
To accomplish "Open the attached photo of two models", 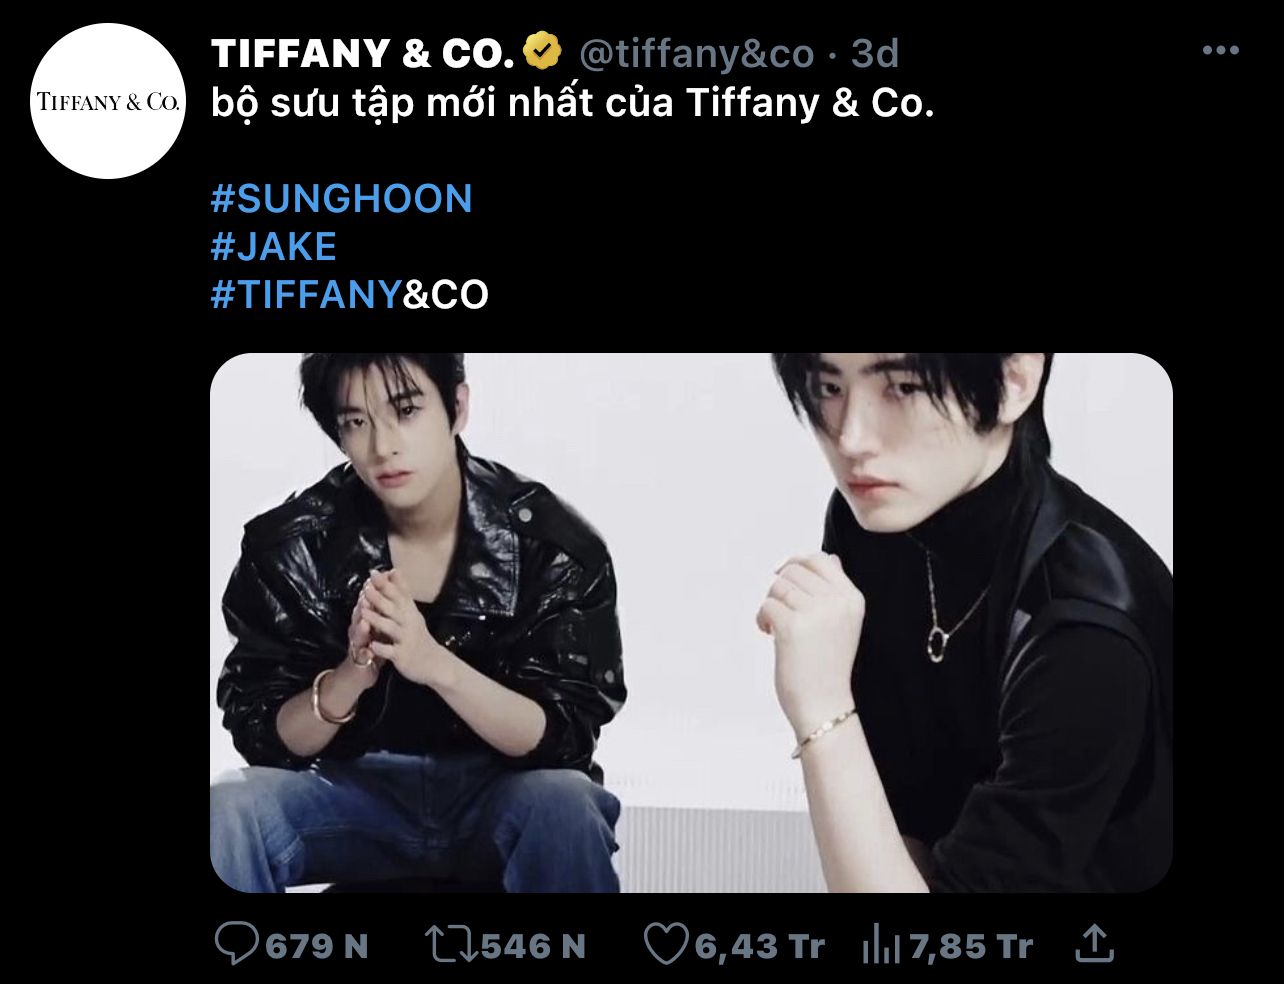I will click(691, 622).
